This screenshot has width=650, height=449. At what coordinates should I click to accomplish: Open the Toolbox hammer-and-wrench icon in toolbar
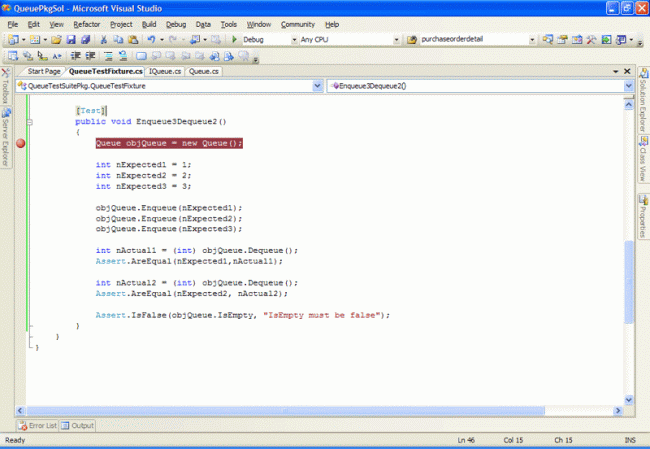tap(592, 40)
